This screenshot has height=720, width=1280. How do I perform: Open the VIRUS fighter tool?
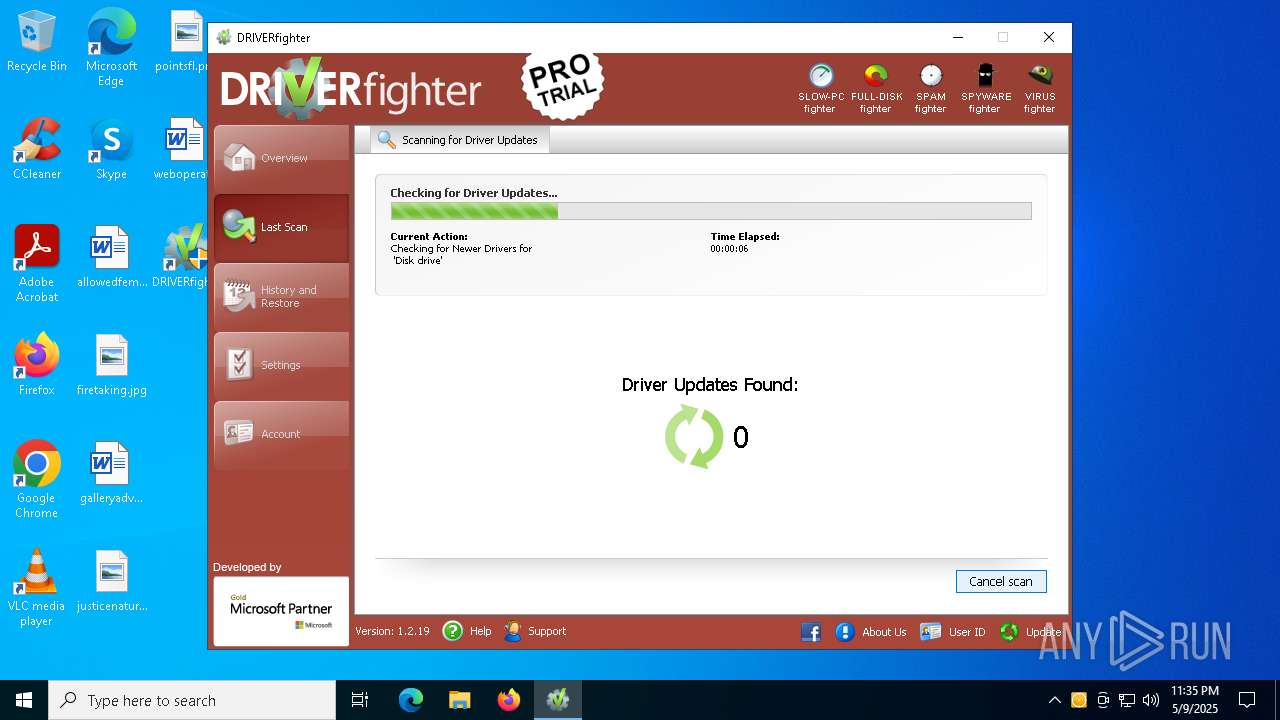pos(1040,88)
